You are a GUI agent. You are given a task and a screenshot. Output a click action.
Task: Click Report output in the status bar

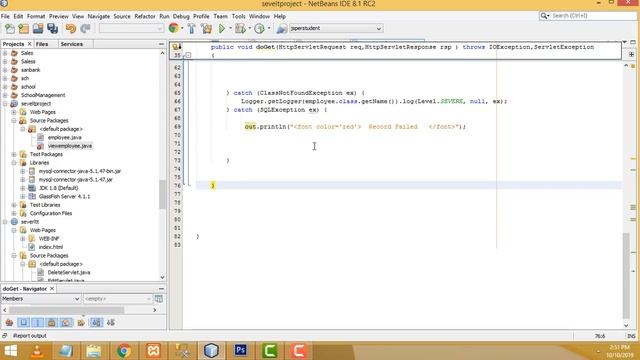29,336
